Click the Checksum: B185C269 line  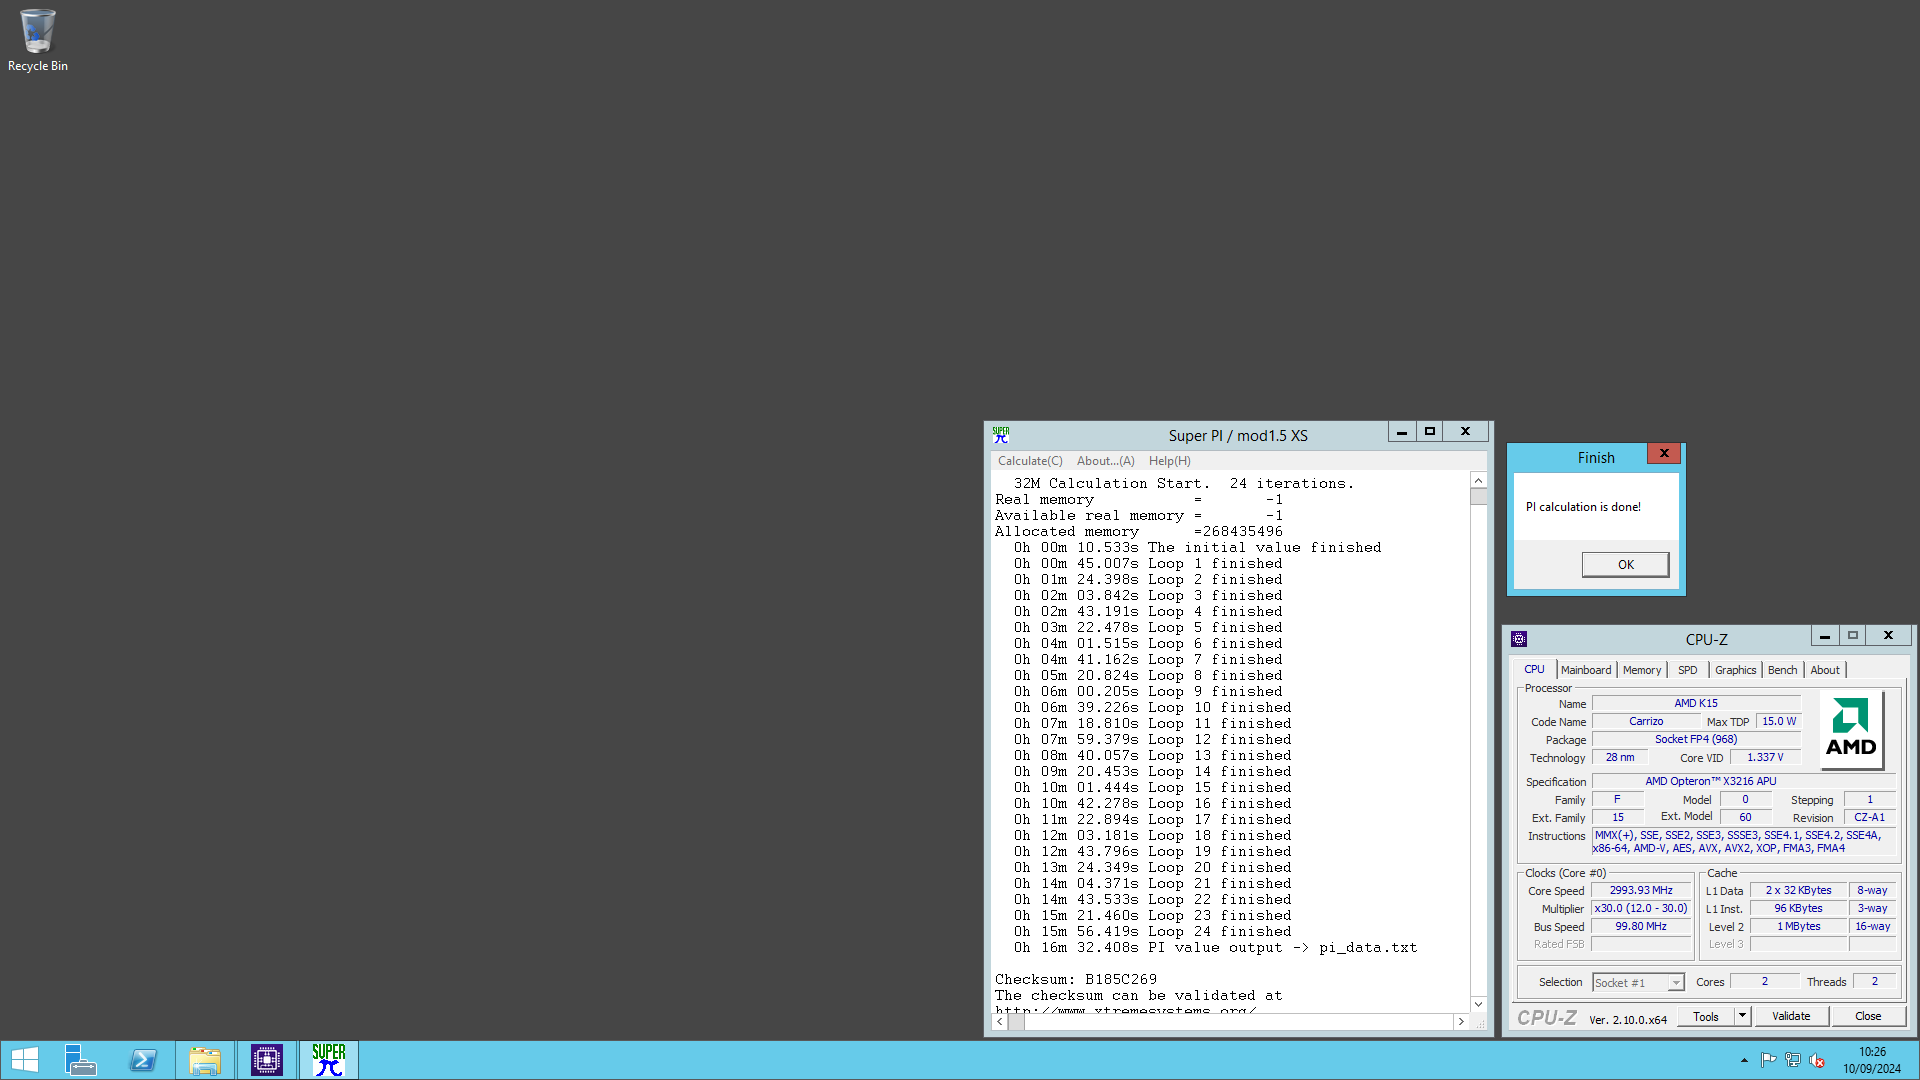pos(1076,979)
